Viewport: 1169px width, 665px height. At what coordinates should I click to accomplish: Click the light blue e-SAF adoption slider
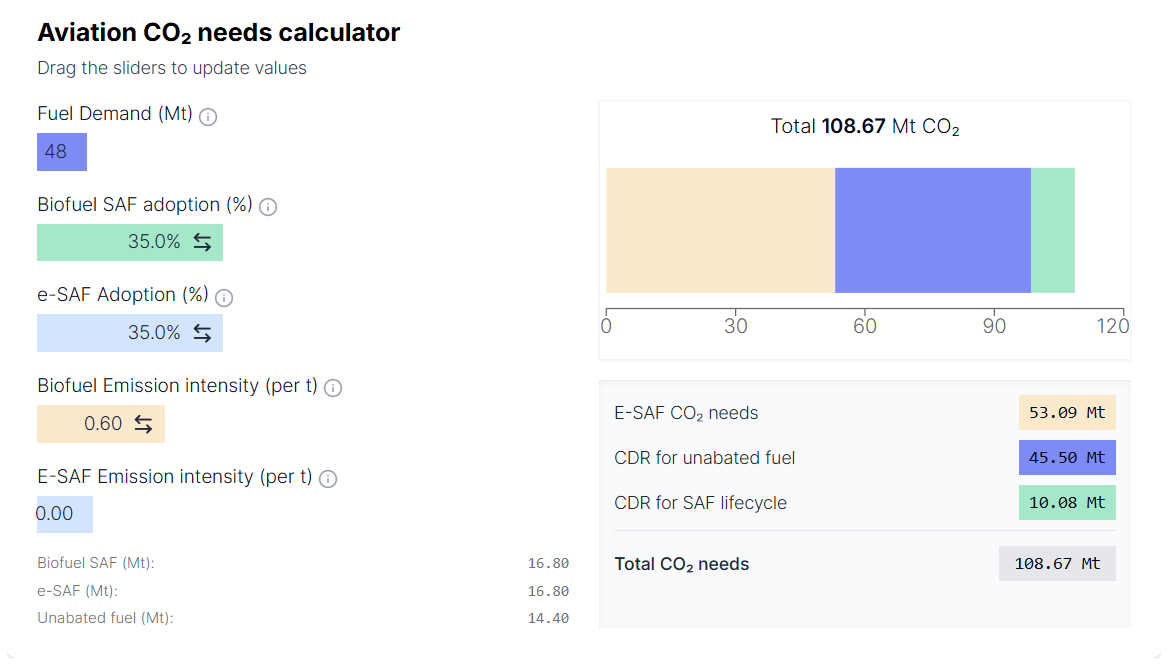pos(130,332)
